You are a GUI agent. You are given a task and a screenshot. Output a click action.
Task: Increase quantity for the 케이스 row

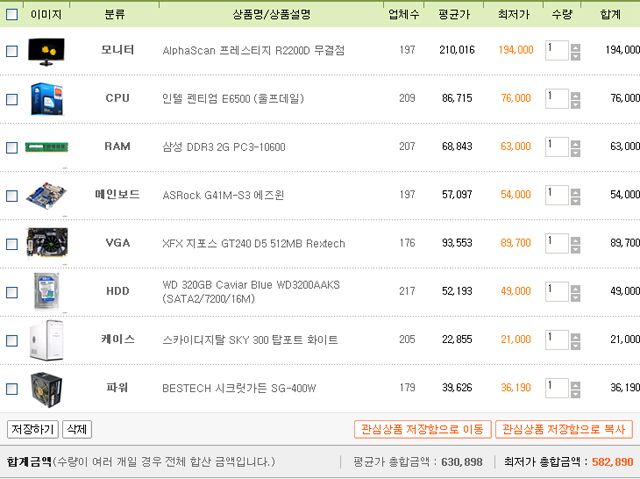pyautogui.click(x=576, y=337)
